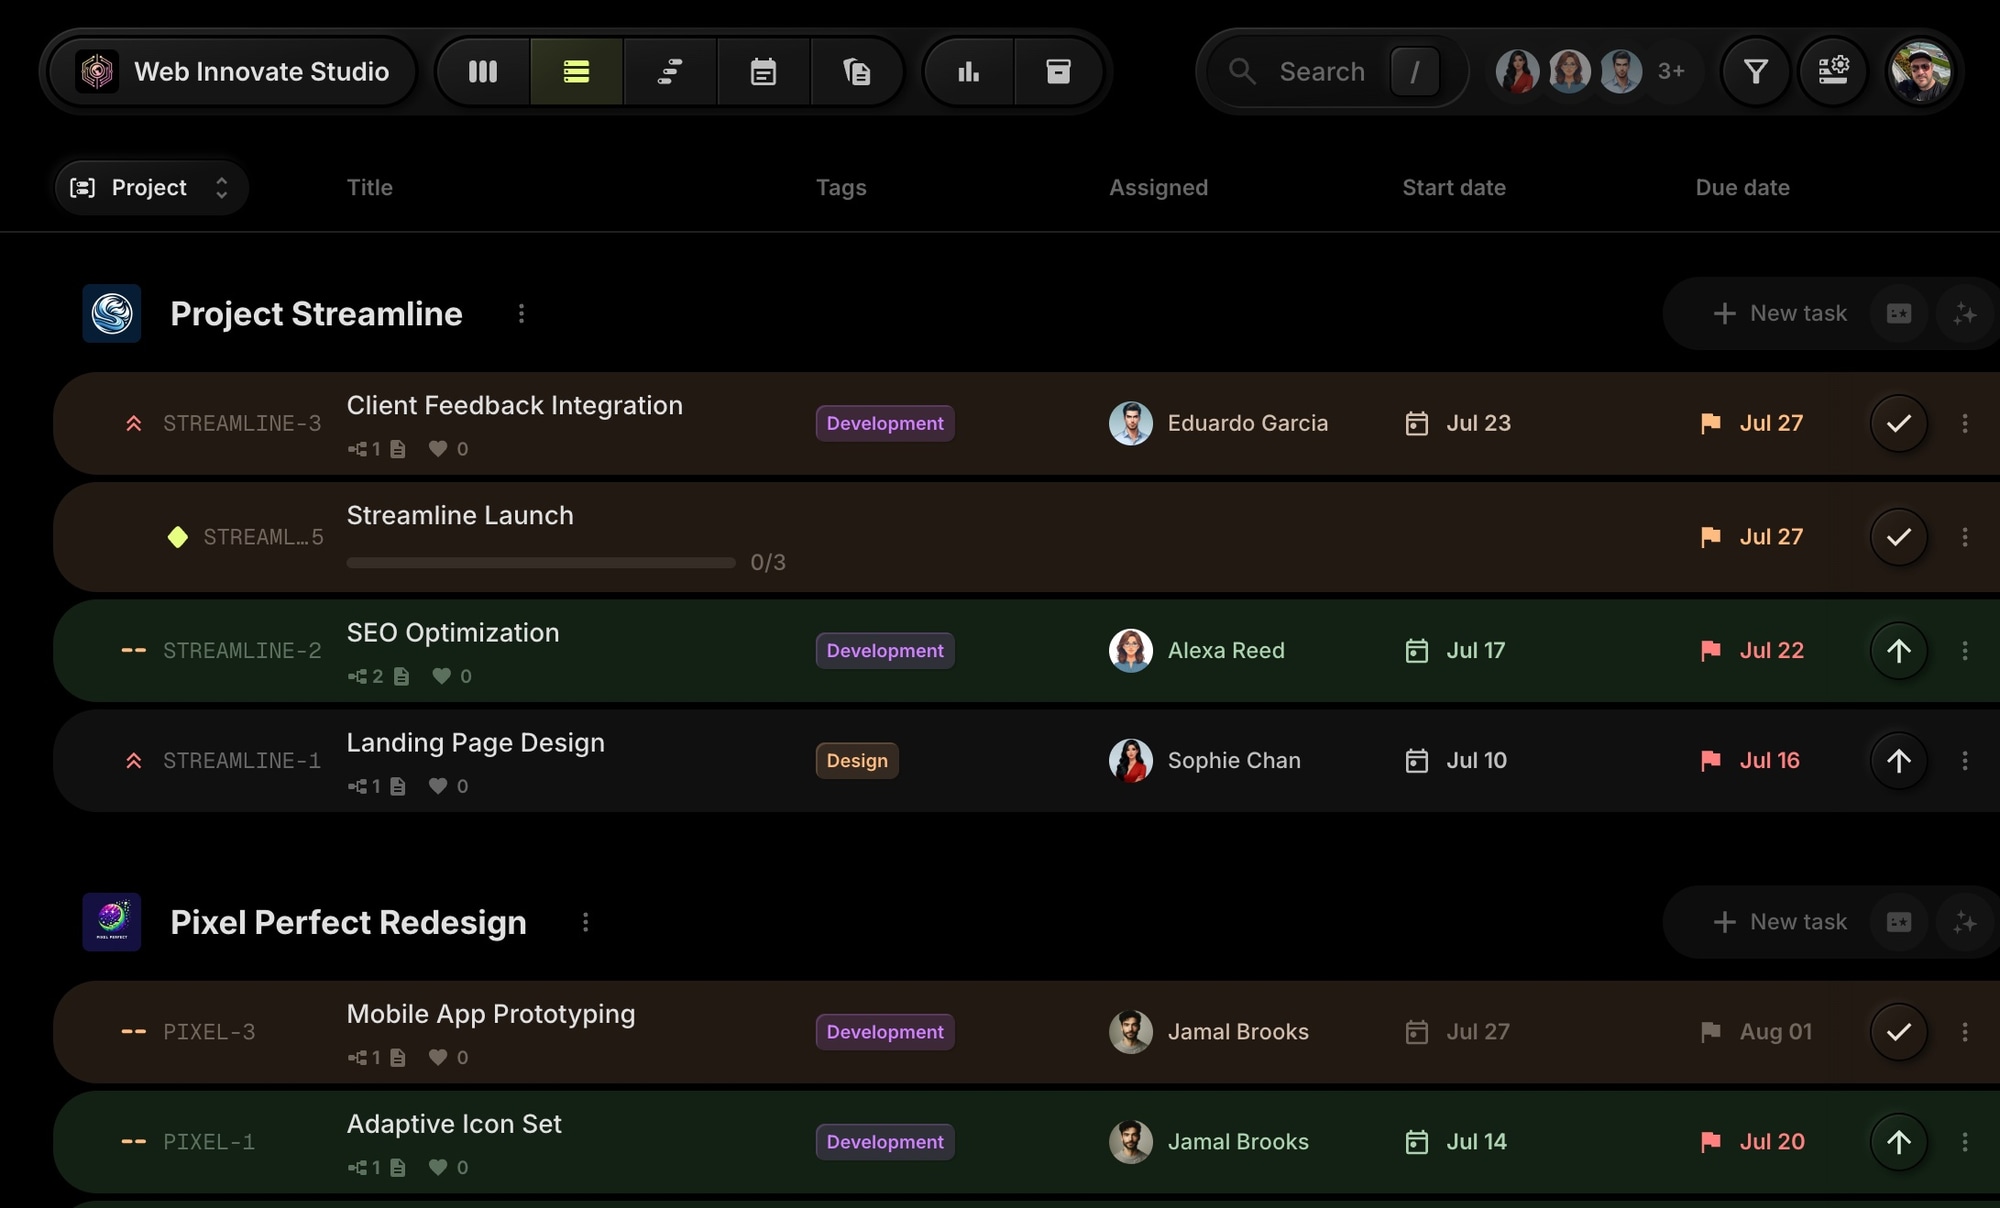
Task: Click the likes heart on SEO Optimization
Action: pos(441,676)
